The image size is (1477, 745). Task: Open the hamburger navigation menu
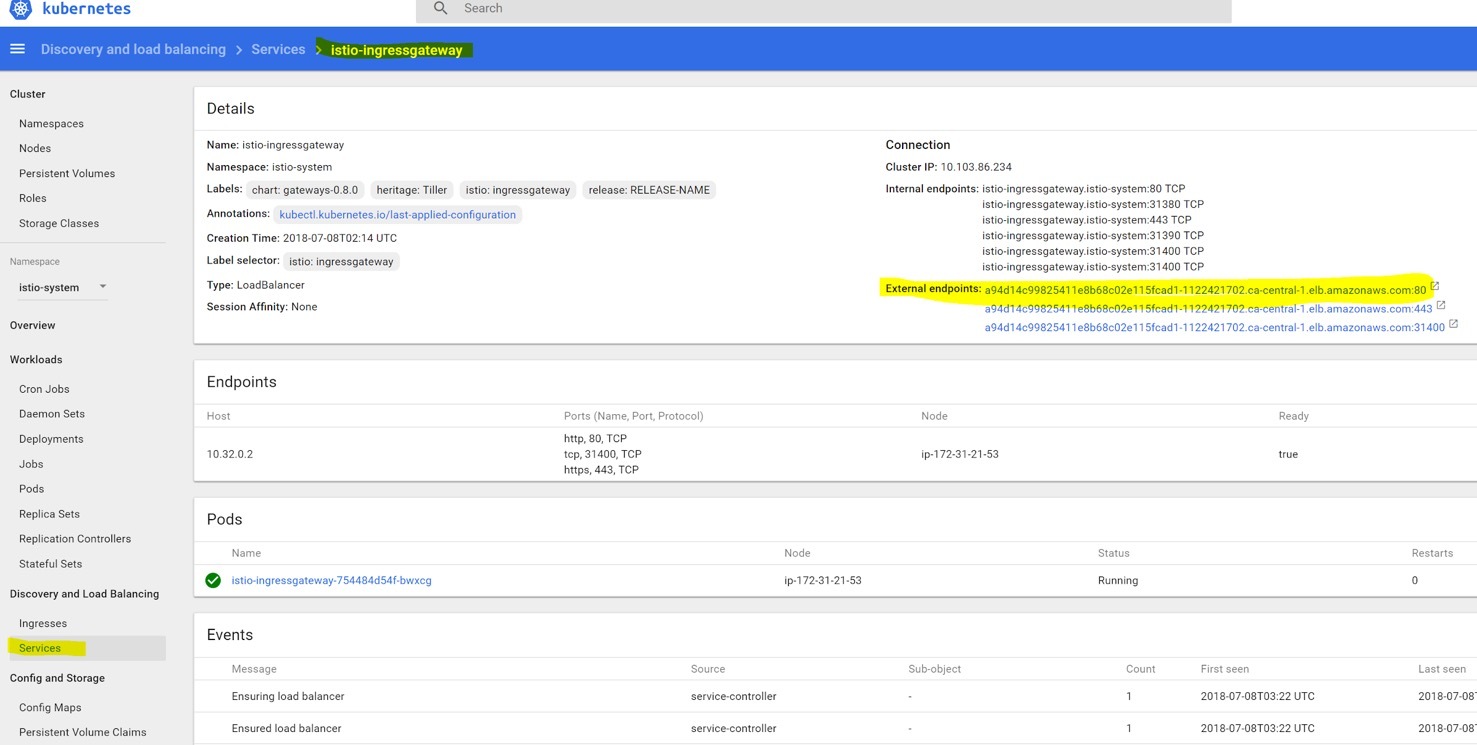(x=17, y=49)
